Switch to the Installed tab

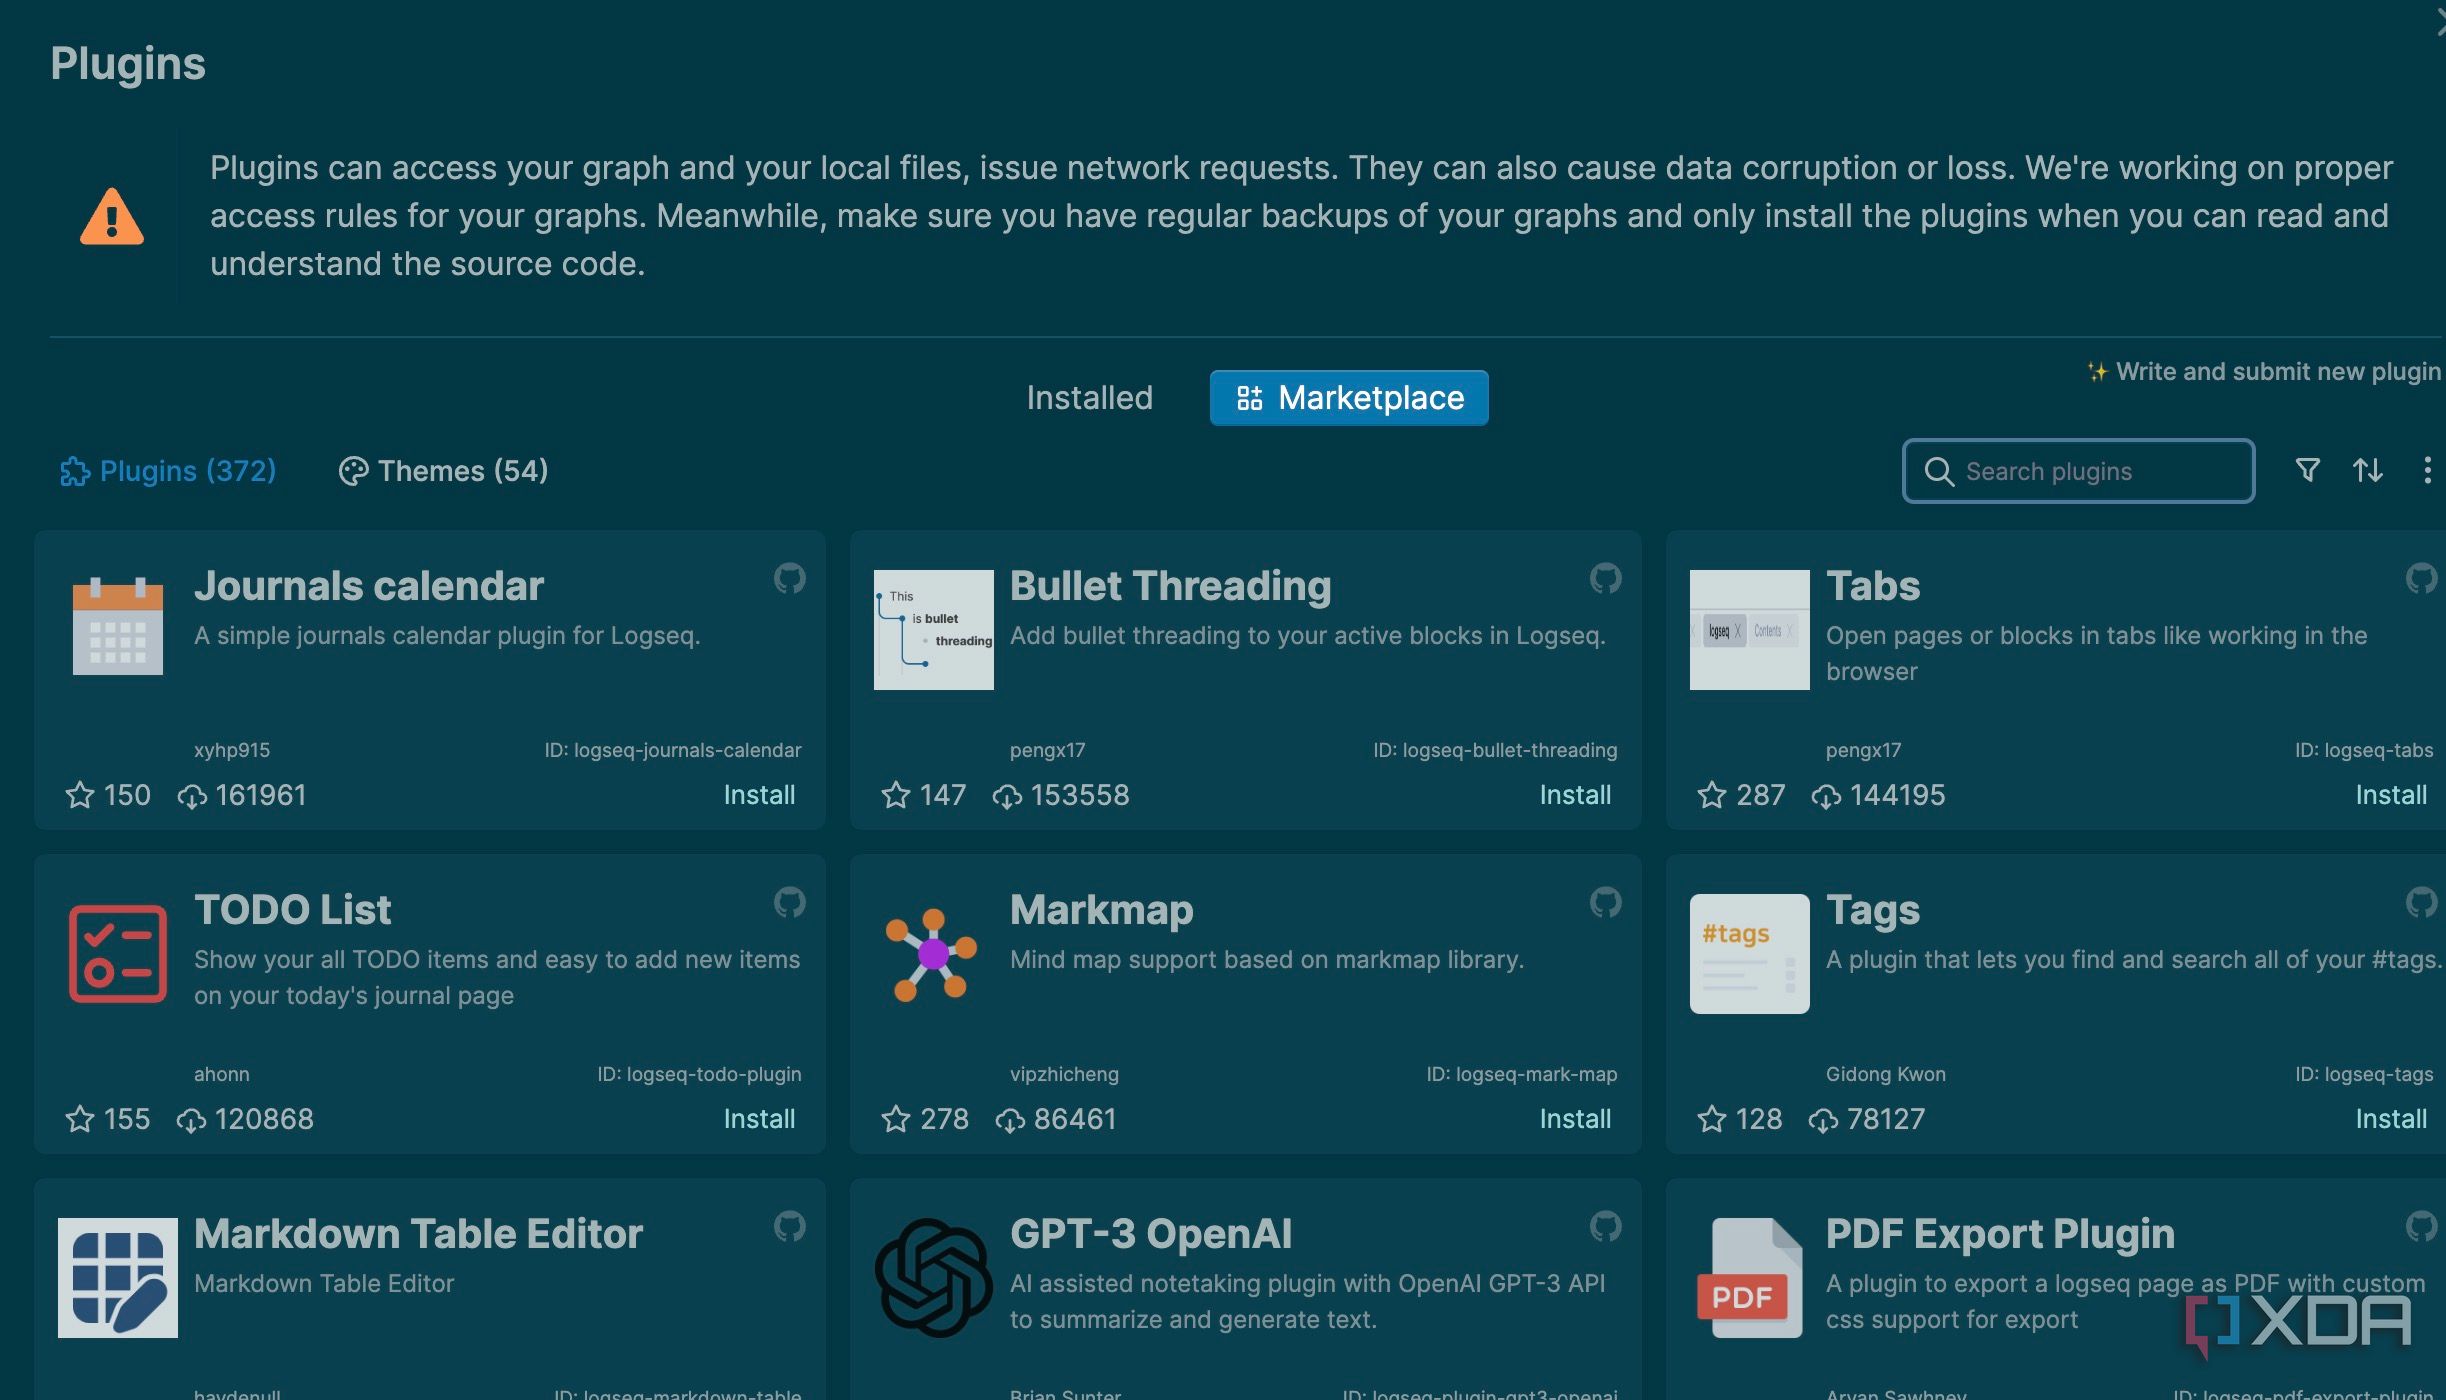point(1089,398)
